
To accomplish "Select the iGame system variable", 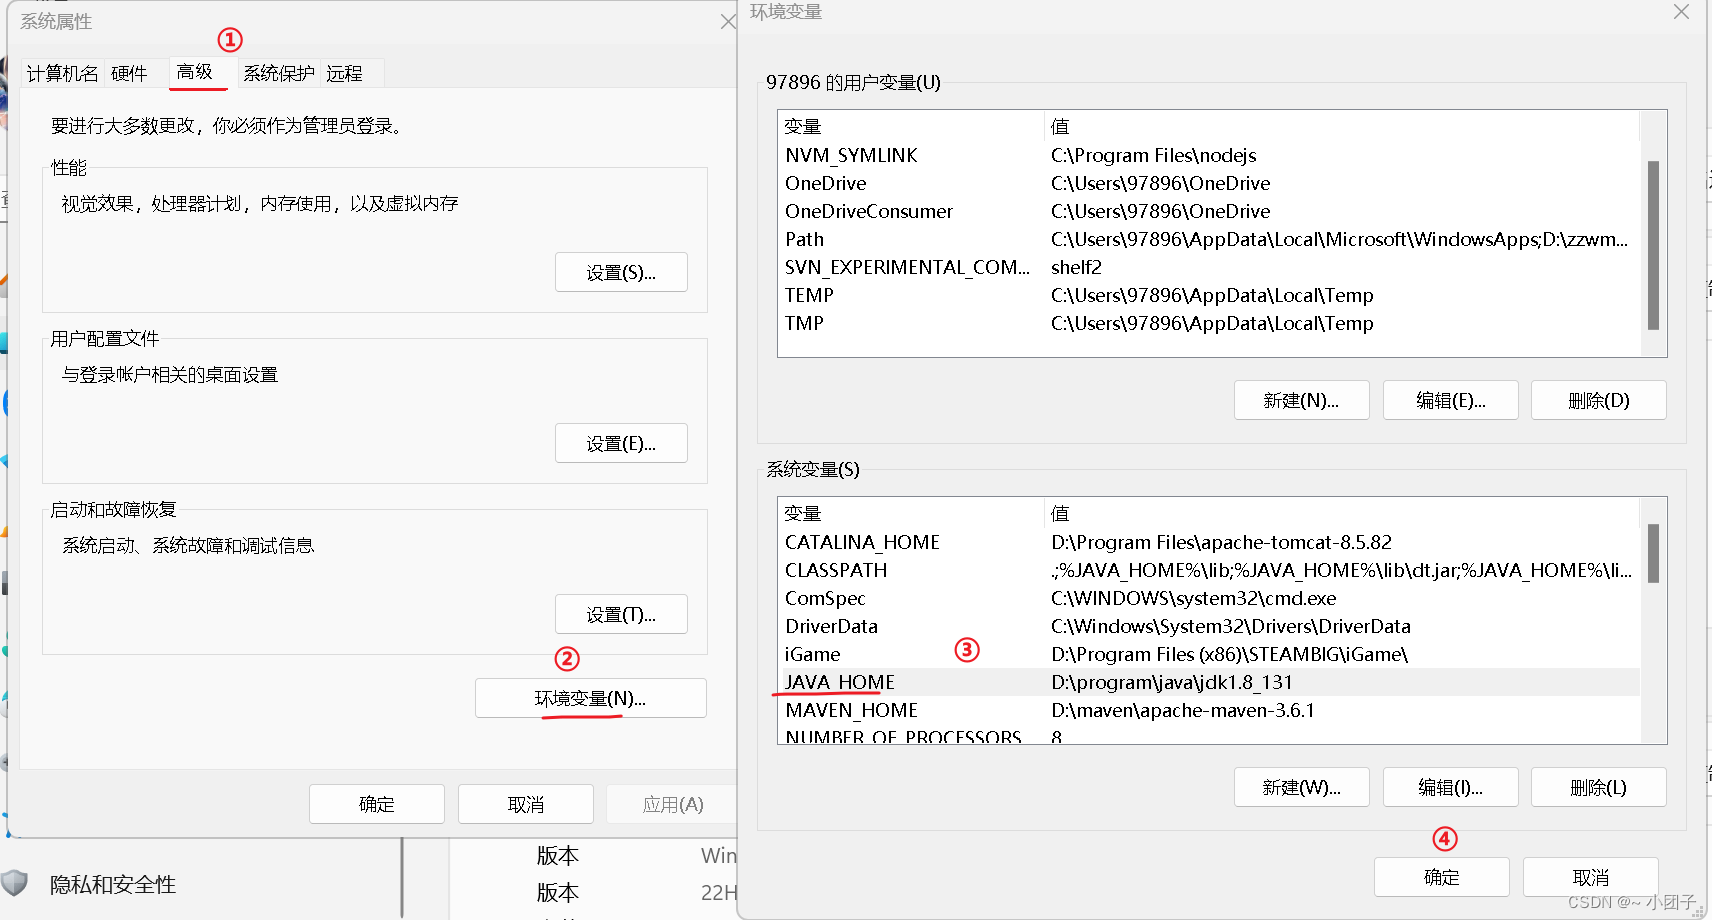I will point(1209,654).
